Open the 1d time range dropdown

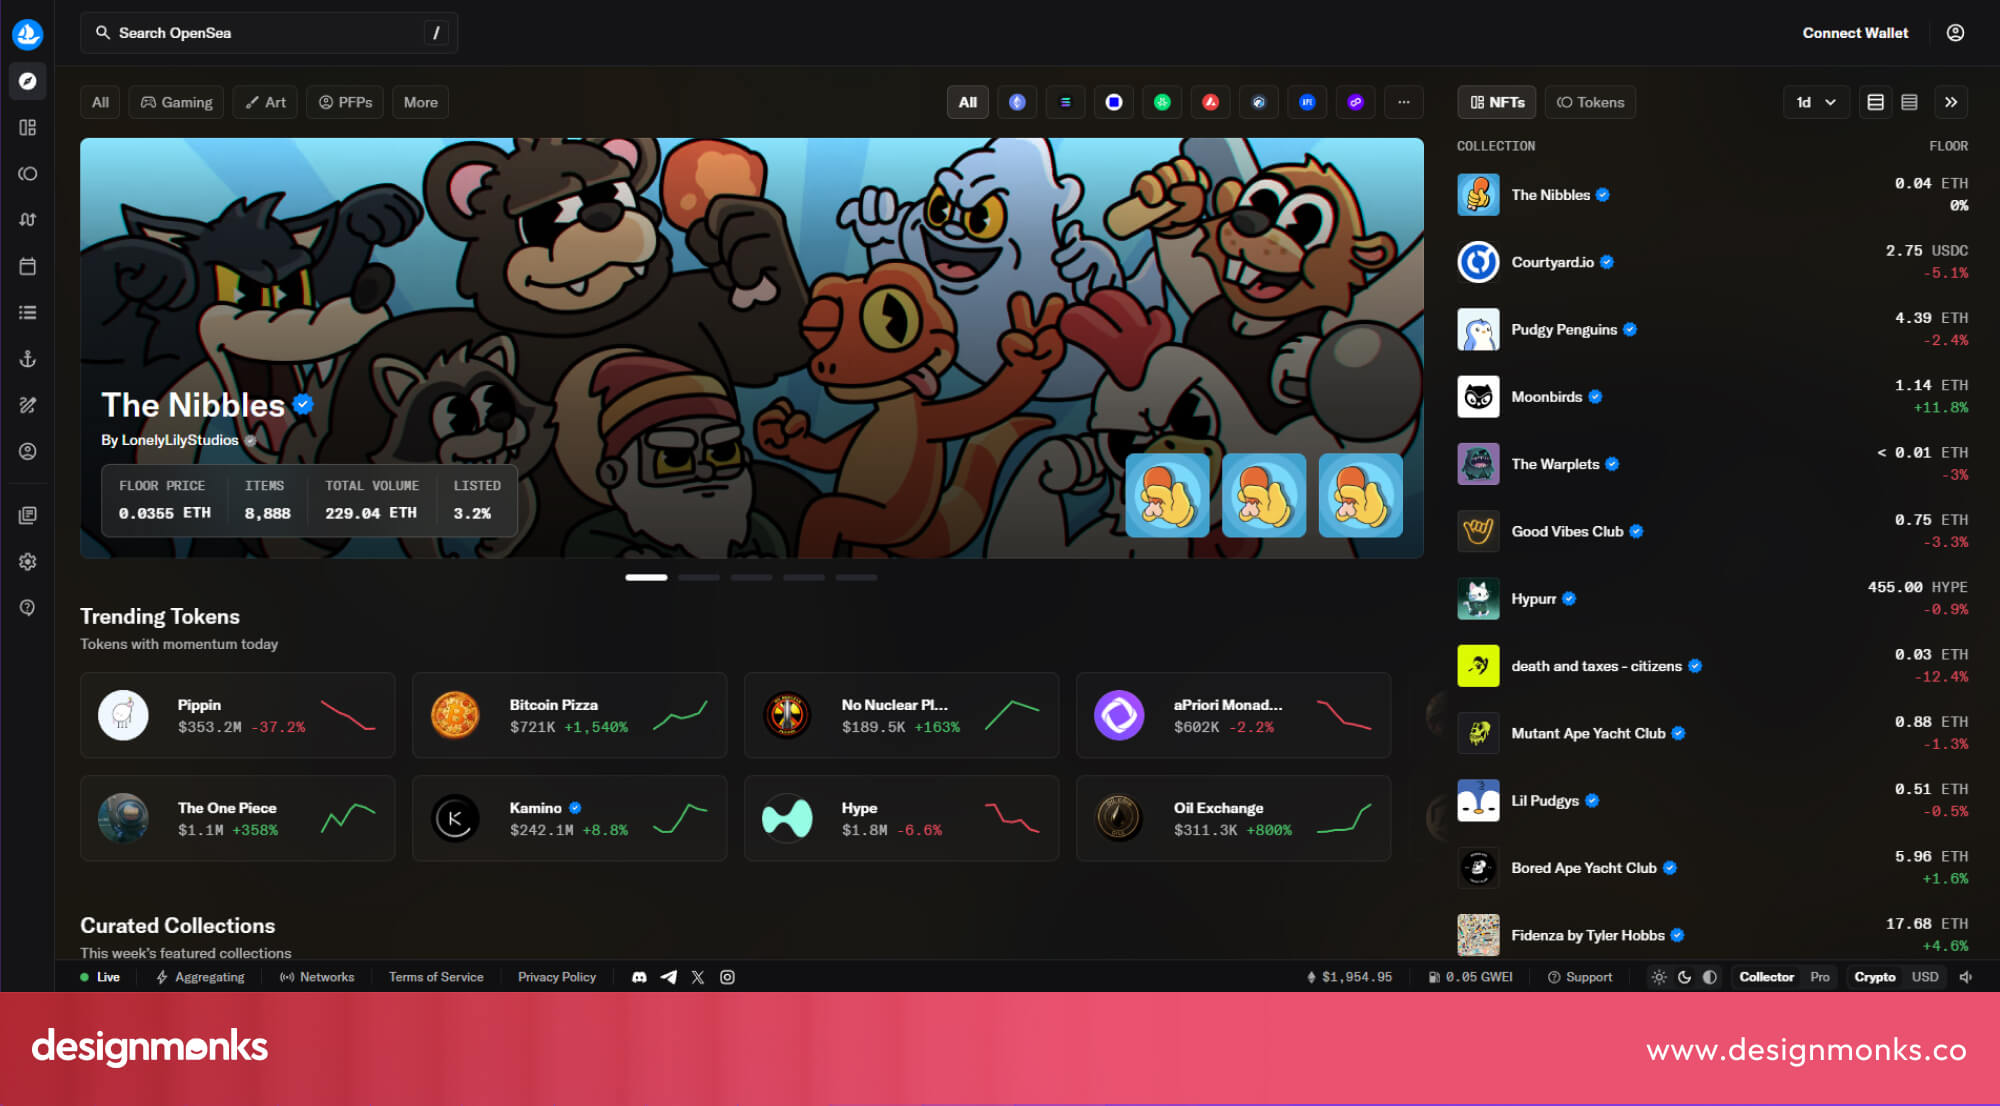[x=1815, y=102]
